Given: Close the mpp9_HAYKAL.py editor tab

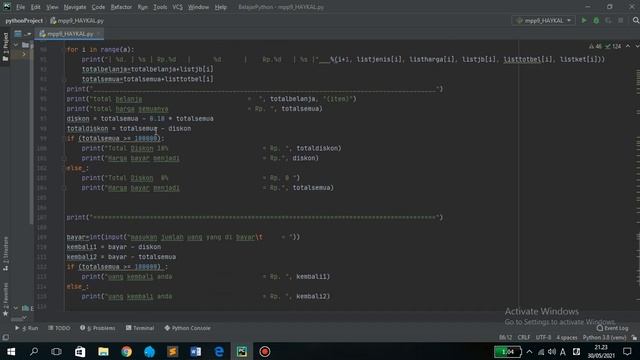Looking at the screenshot, I should pyautogui.click(x=98, y=34).
